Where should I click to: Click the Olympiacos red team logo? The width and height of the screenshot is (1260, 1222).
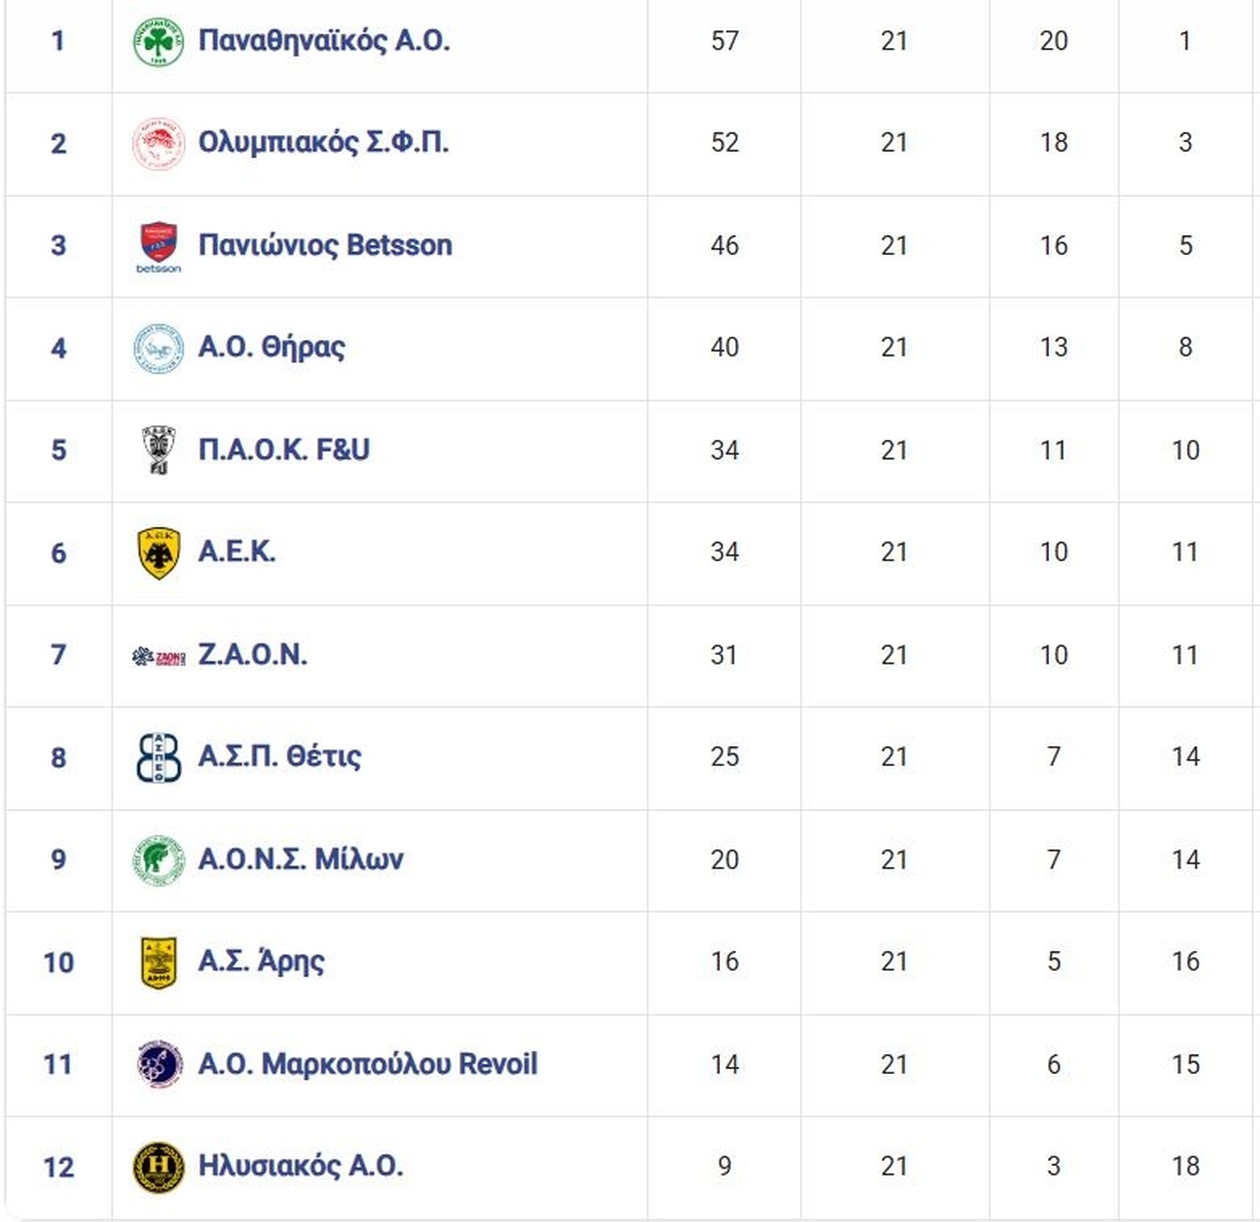(158, 144)
